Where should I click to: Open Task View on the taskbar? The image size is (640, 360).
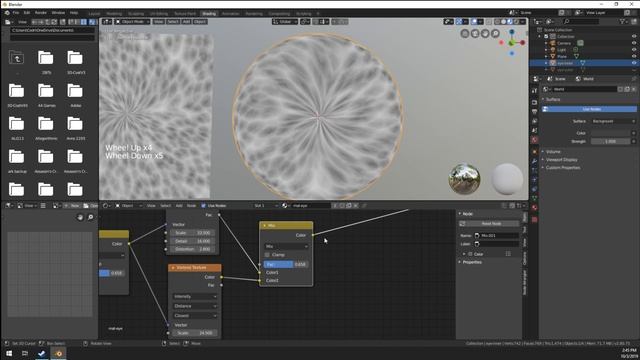(x=25, y=353)
